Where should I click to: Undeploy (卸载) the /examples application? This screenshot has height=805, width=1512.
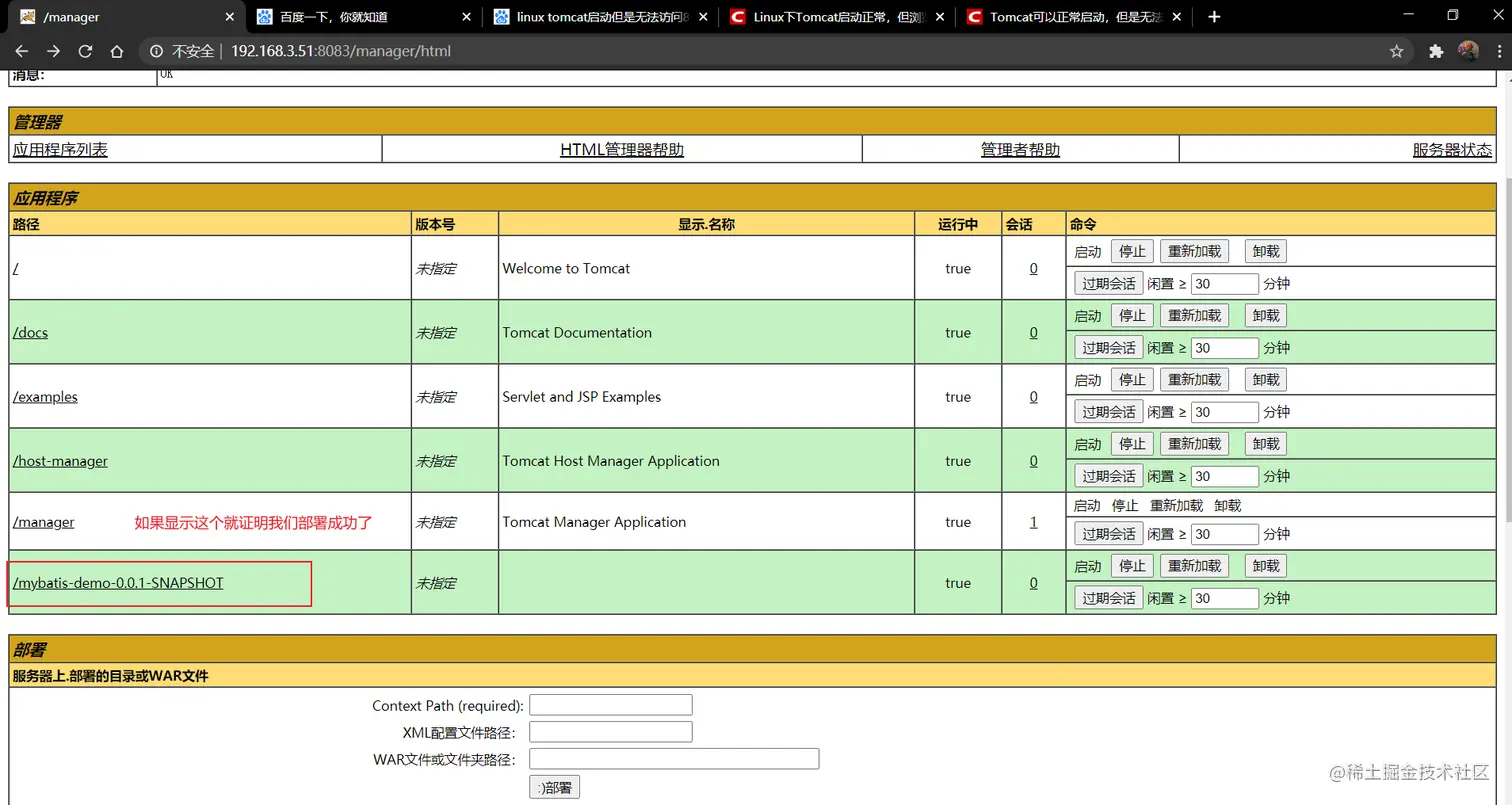[1266, 379]
